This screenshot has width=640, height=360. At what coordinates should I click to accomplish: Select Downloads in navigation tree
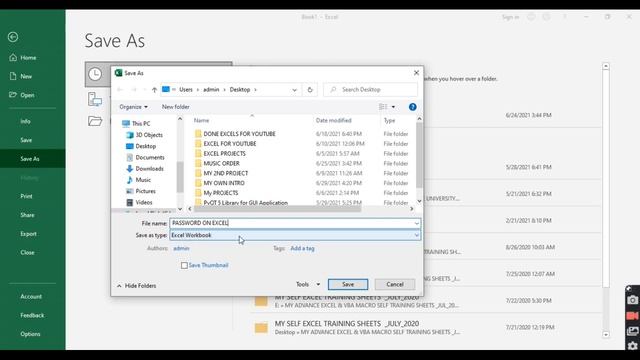[145, 169]
